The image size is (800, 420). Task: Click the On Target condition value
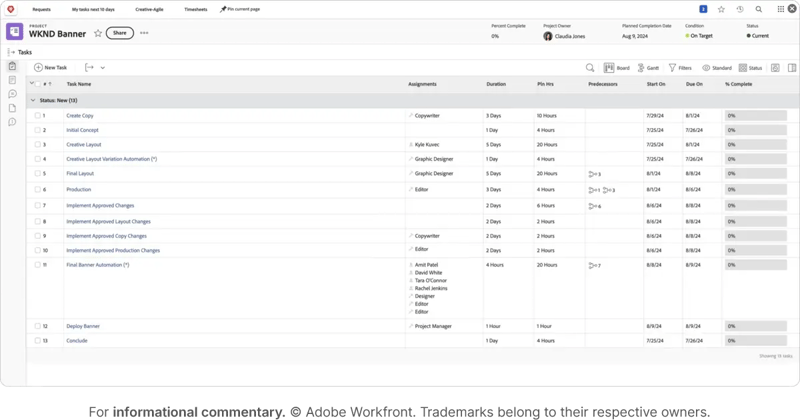(698, 36)
